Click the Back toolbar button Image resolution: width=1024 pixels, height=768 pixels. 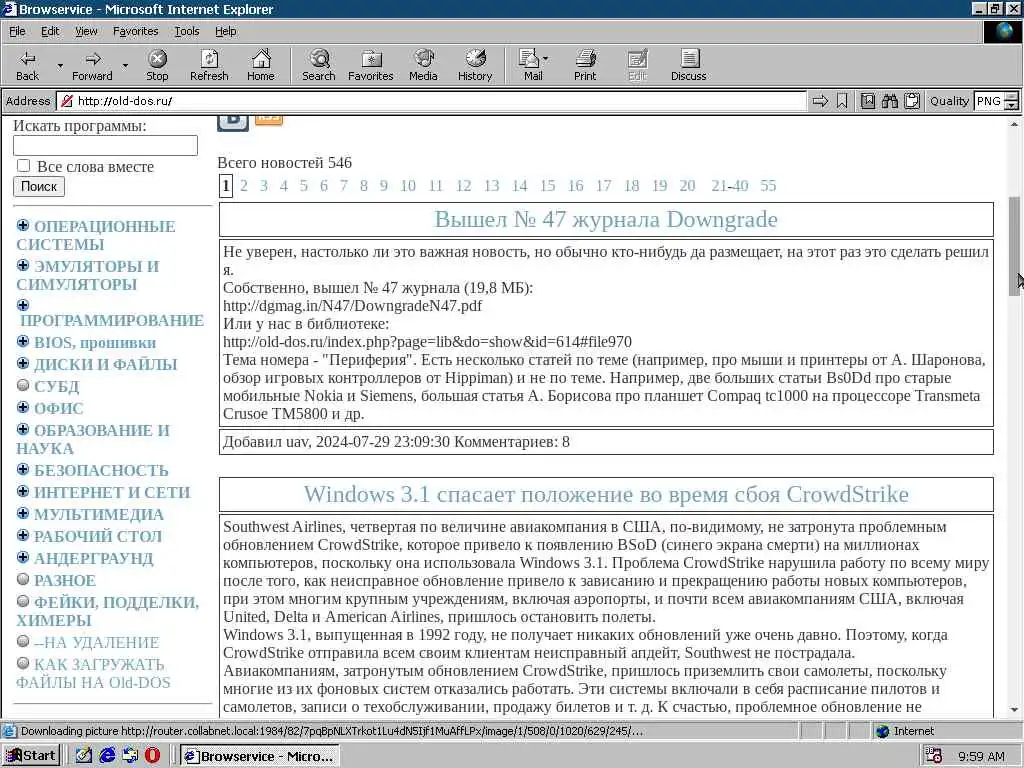pos(27,65)
